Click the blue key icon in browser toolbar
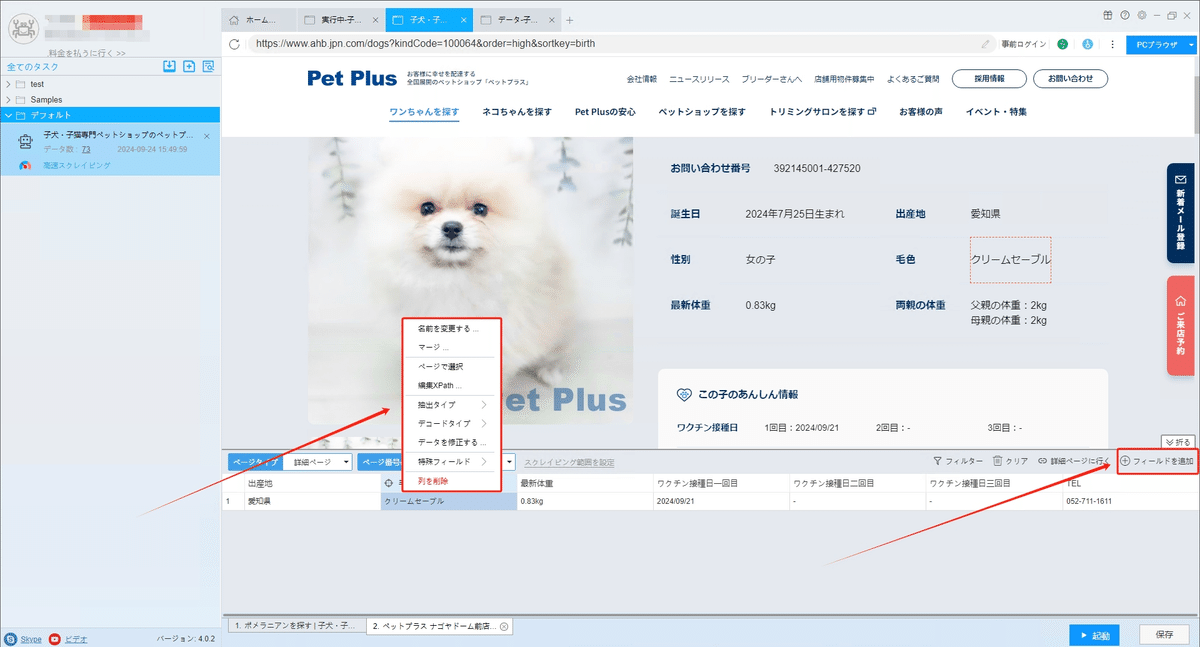1200x647 pixels. pos(1086,44)
